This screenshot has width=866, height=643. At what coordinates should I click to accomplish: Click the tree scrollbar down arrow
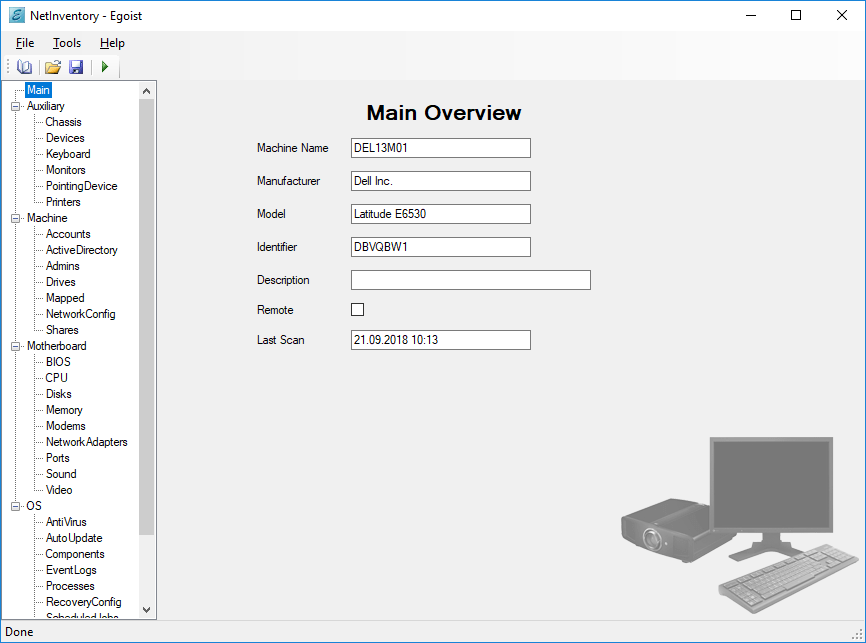click(146, 610)
